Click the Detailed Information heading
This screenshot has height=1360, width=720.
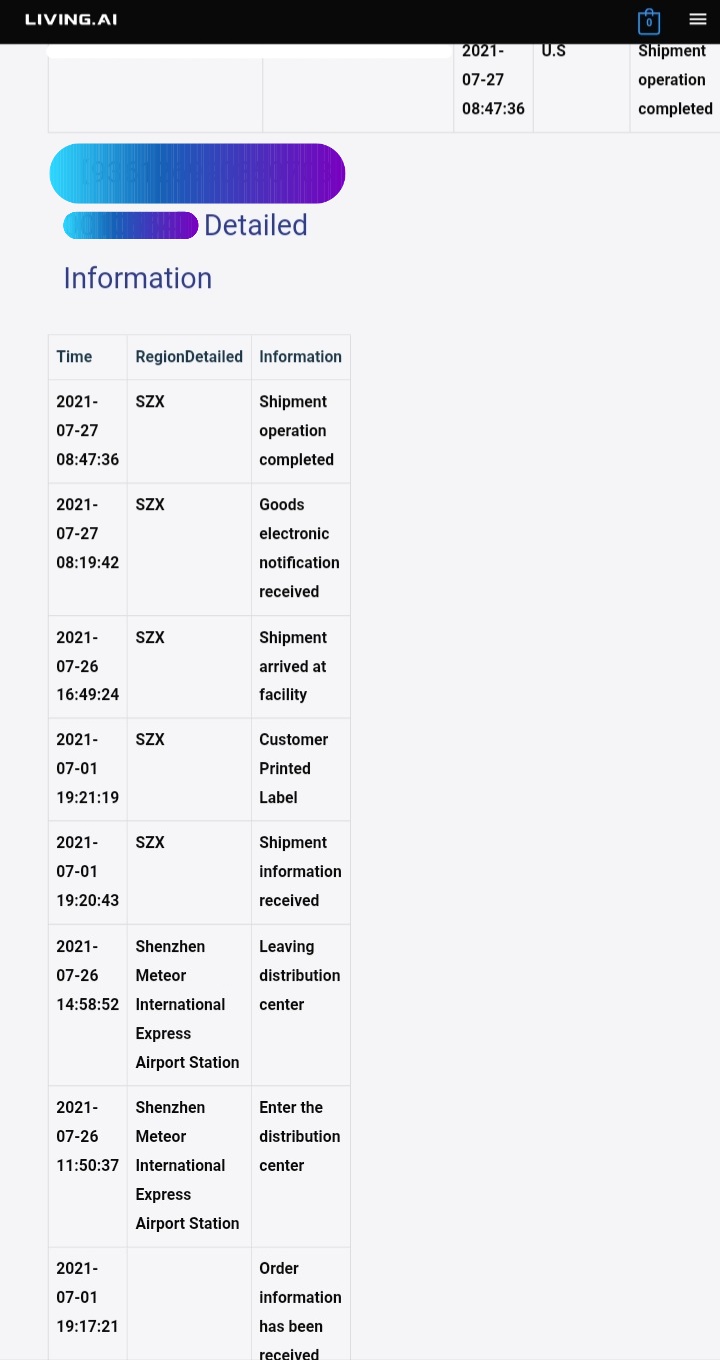[185, 251]
